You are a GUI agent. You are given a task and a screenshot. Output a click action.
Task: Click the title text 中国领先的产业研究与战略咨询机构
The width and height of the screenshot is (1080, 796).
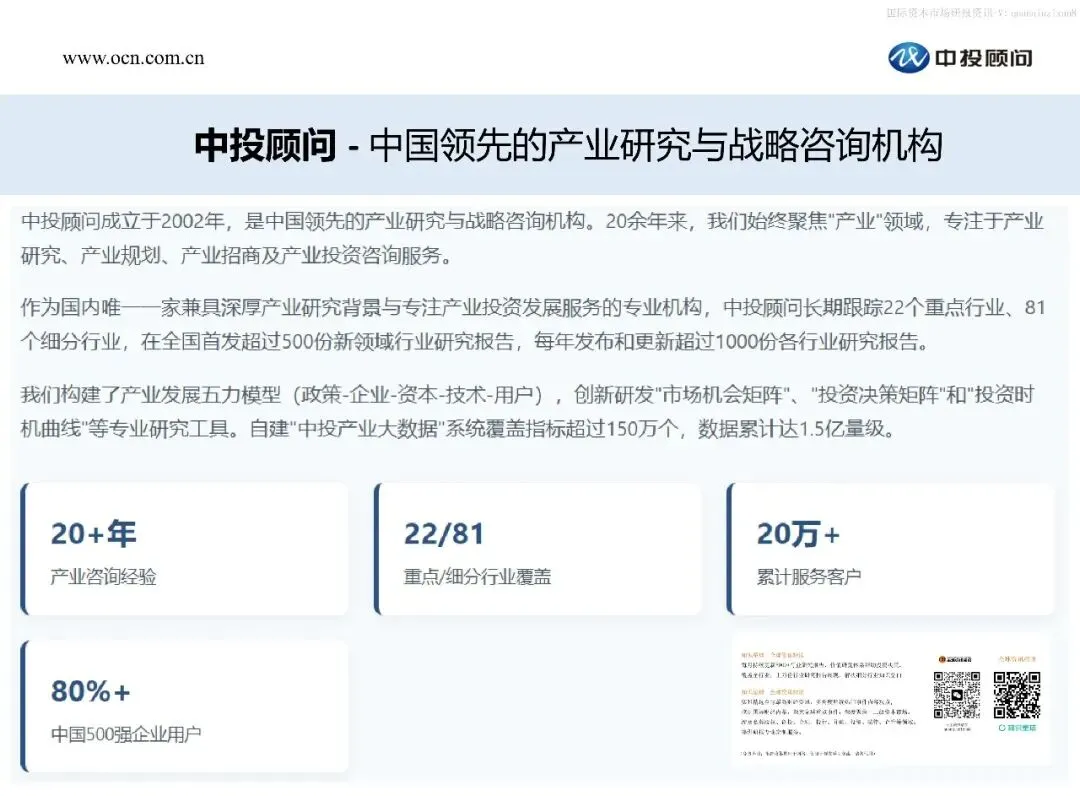[x=656, y=145]
